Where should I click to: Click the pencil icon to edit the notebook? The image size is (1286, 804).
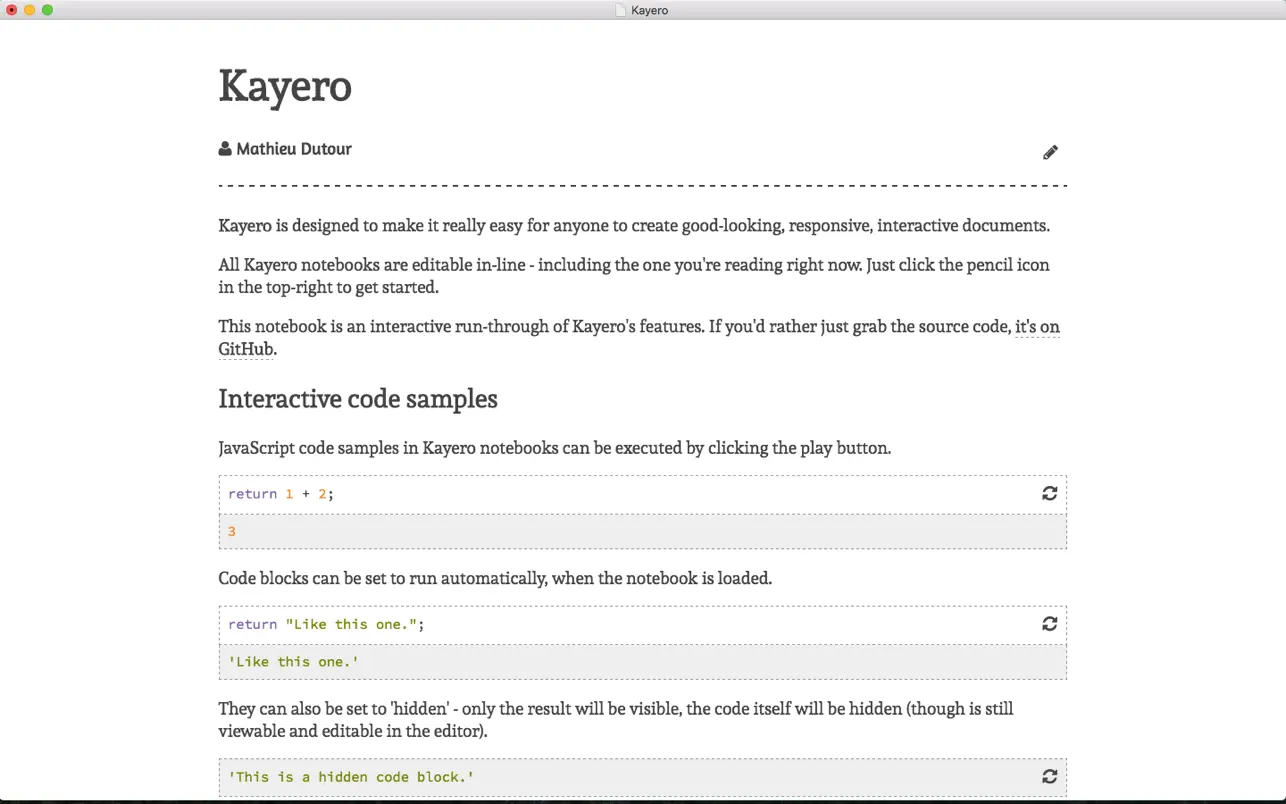click(1049, 151)
